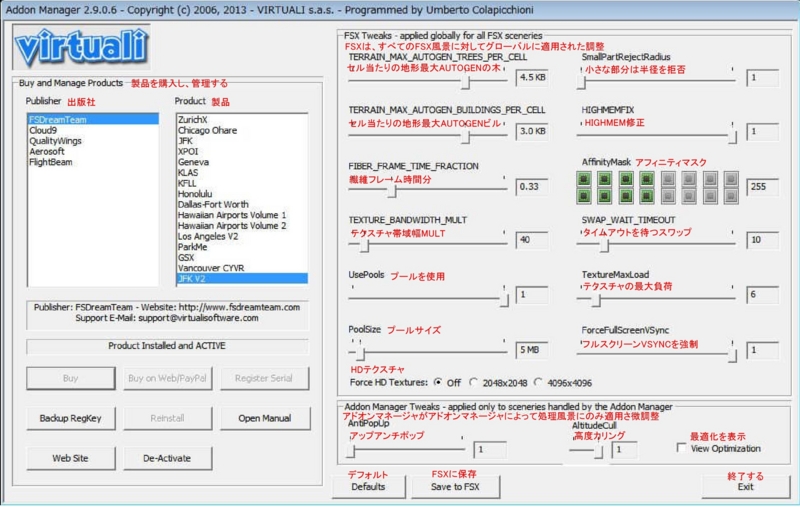Select Vancouver CYVR product

(242, 268)
